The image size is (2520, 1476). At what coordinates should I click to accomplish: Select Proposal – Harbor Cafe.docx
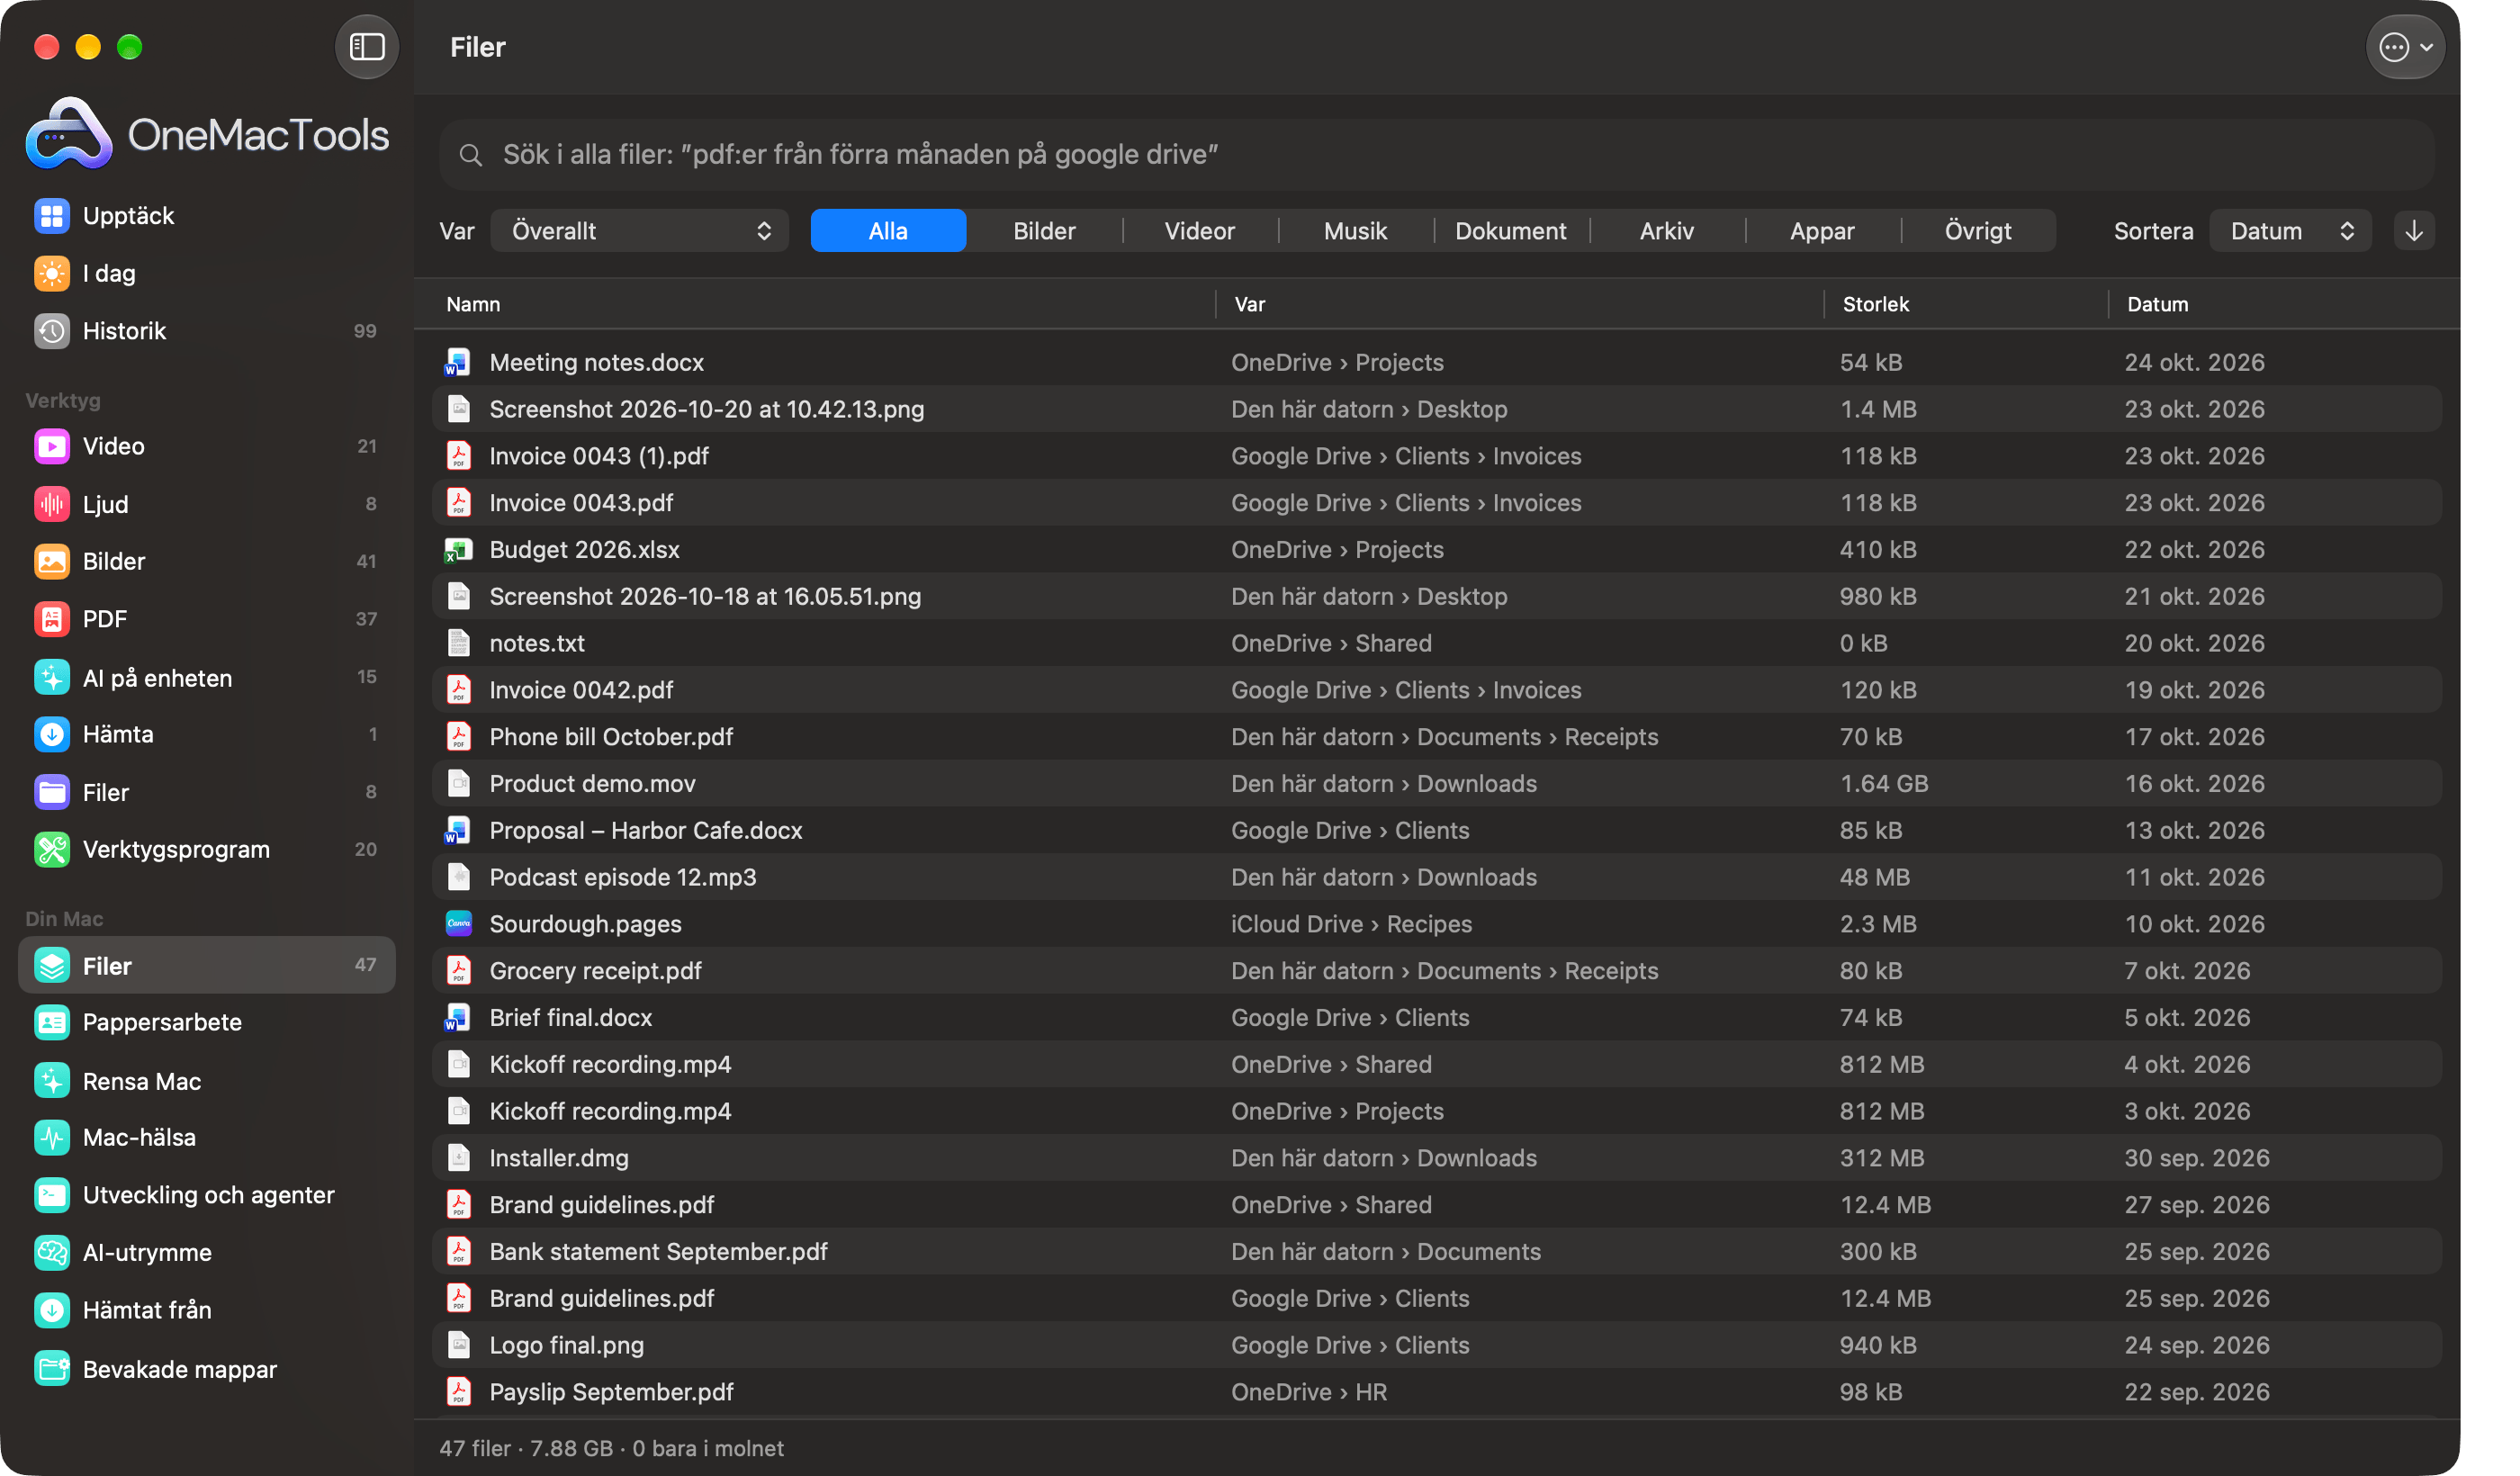pyautogui.click(x=1436, y=830)
